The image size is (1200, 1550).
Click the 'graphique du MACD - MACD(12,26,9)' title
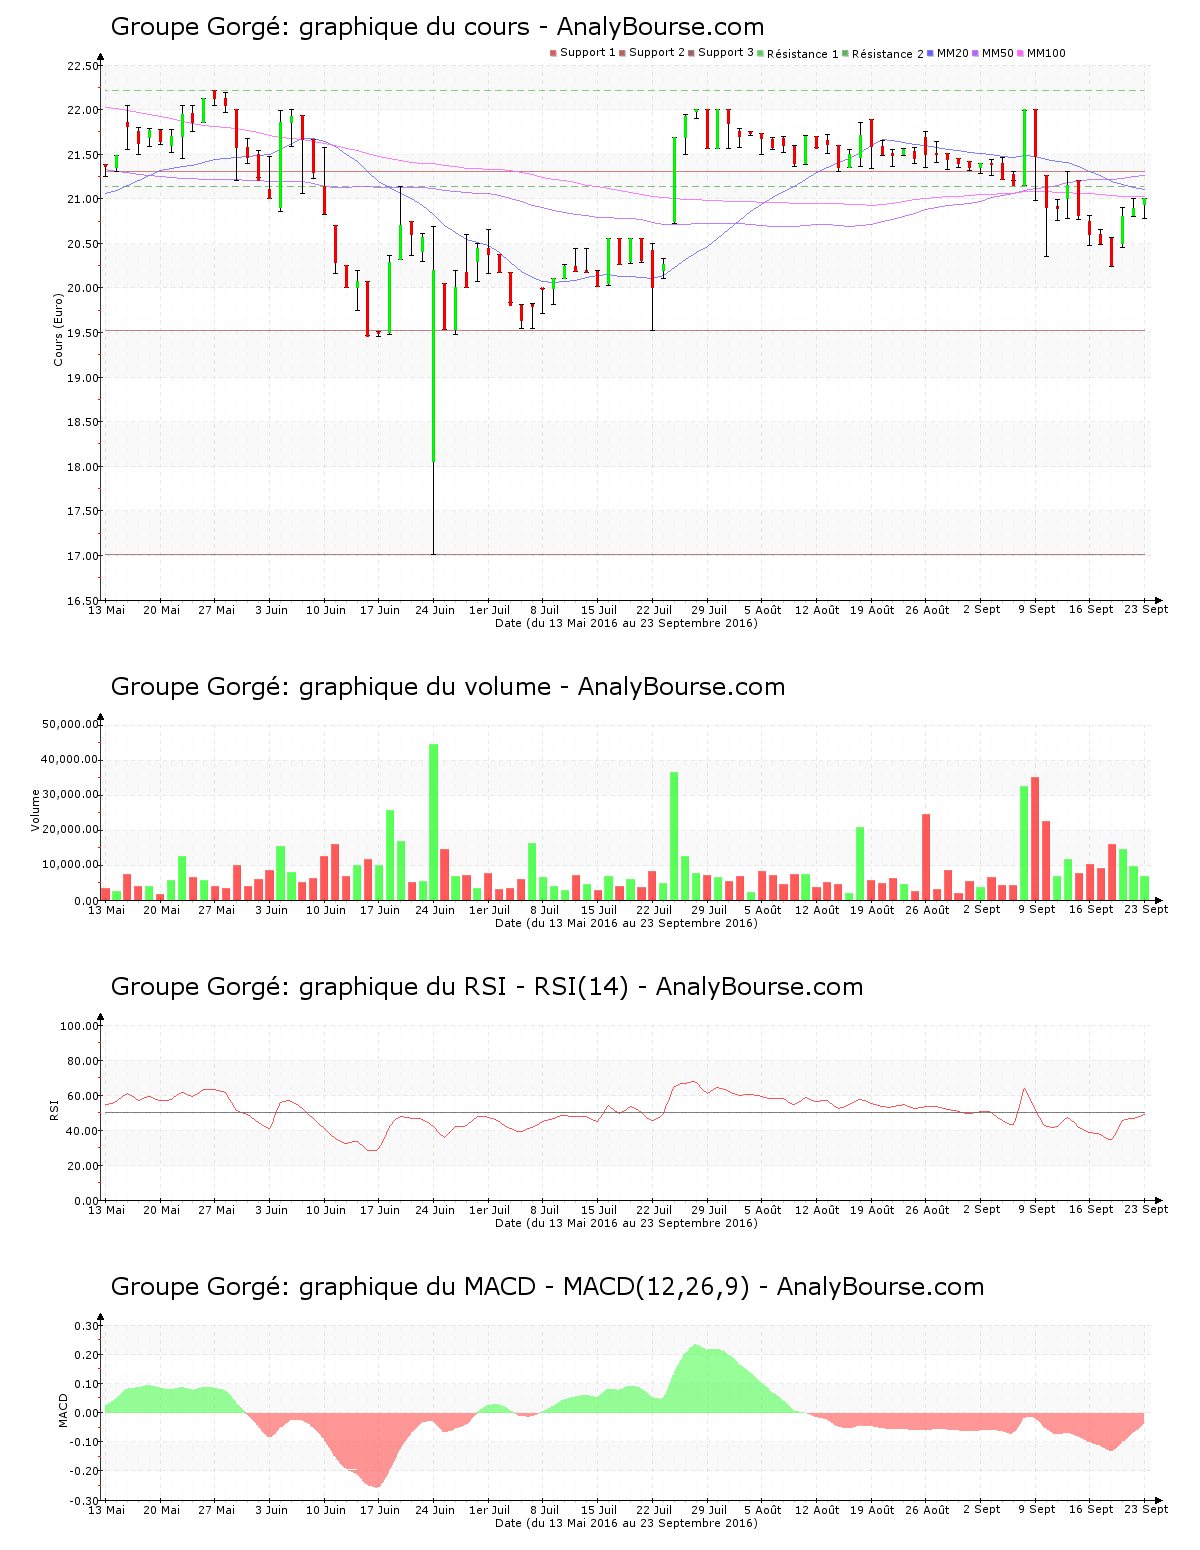tap(547, 1287)
